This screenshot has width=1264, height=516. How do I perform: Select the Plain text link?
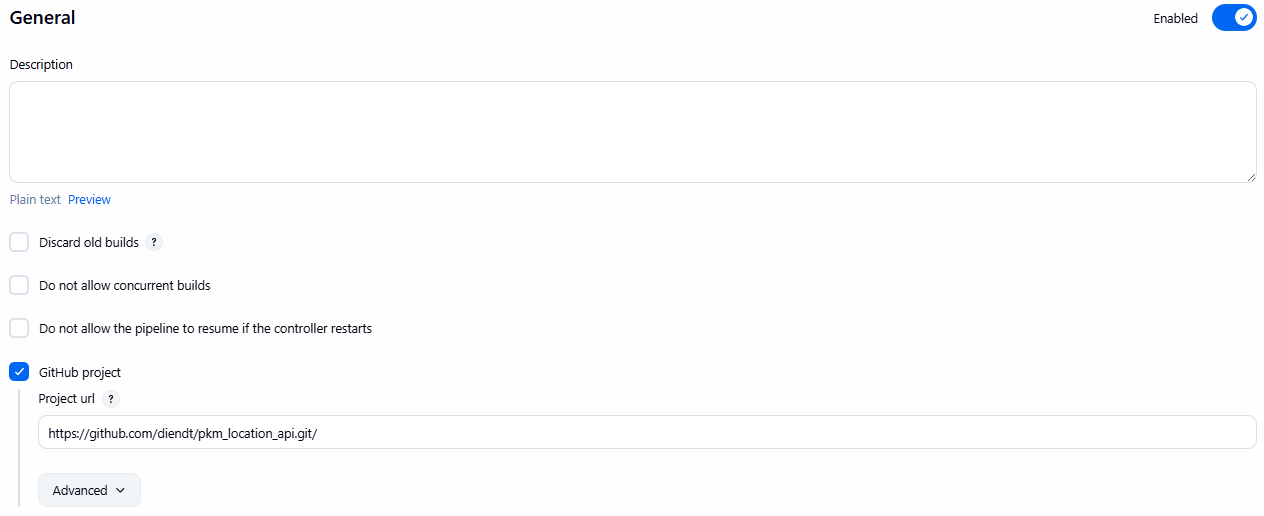pyautogui.click(x=35, y=200)
